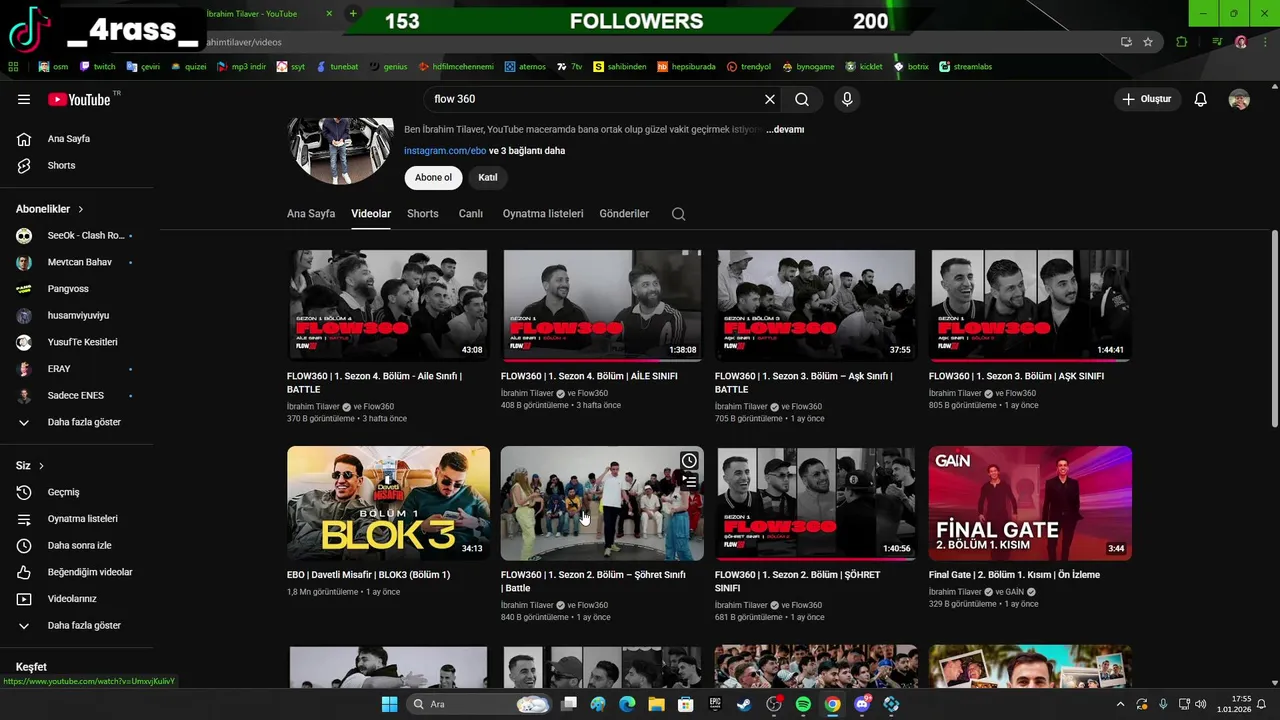This screenshot has width=1280, height=720.
Task: Open video title FLOW360 1. Sezon 4. Bölüm | AİLE SINIFI
Action: [x=589, y=376]
